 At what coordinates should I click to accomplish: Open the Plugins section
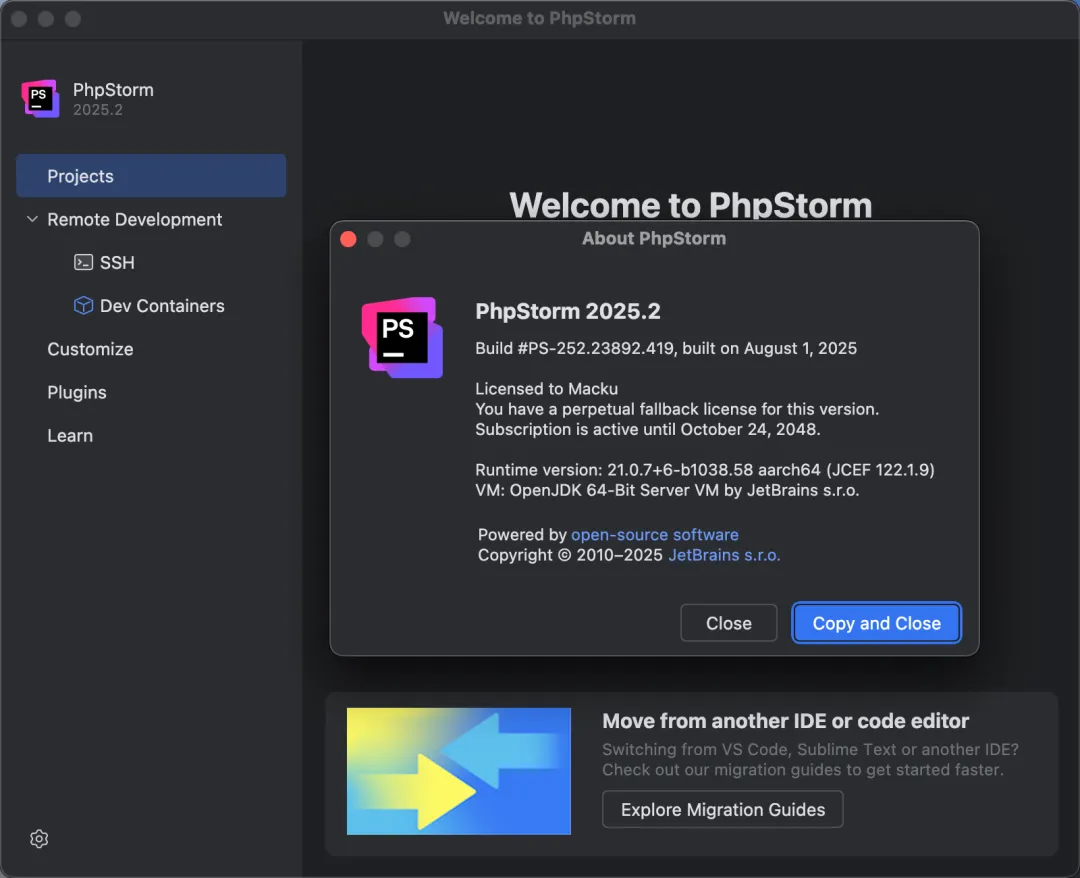pyautogui.click(x=77, y=393)
